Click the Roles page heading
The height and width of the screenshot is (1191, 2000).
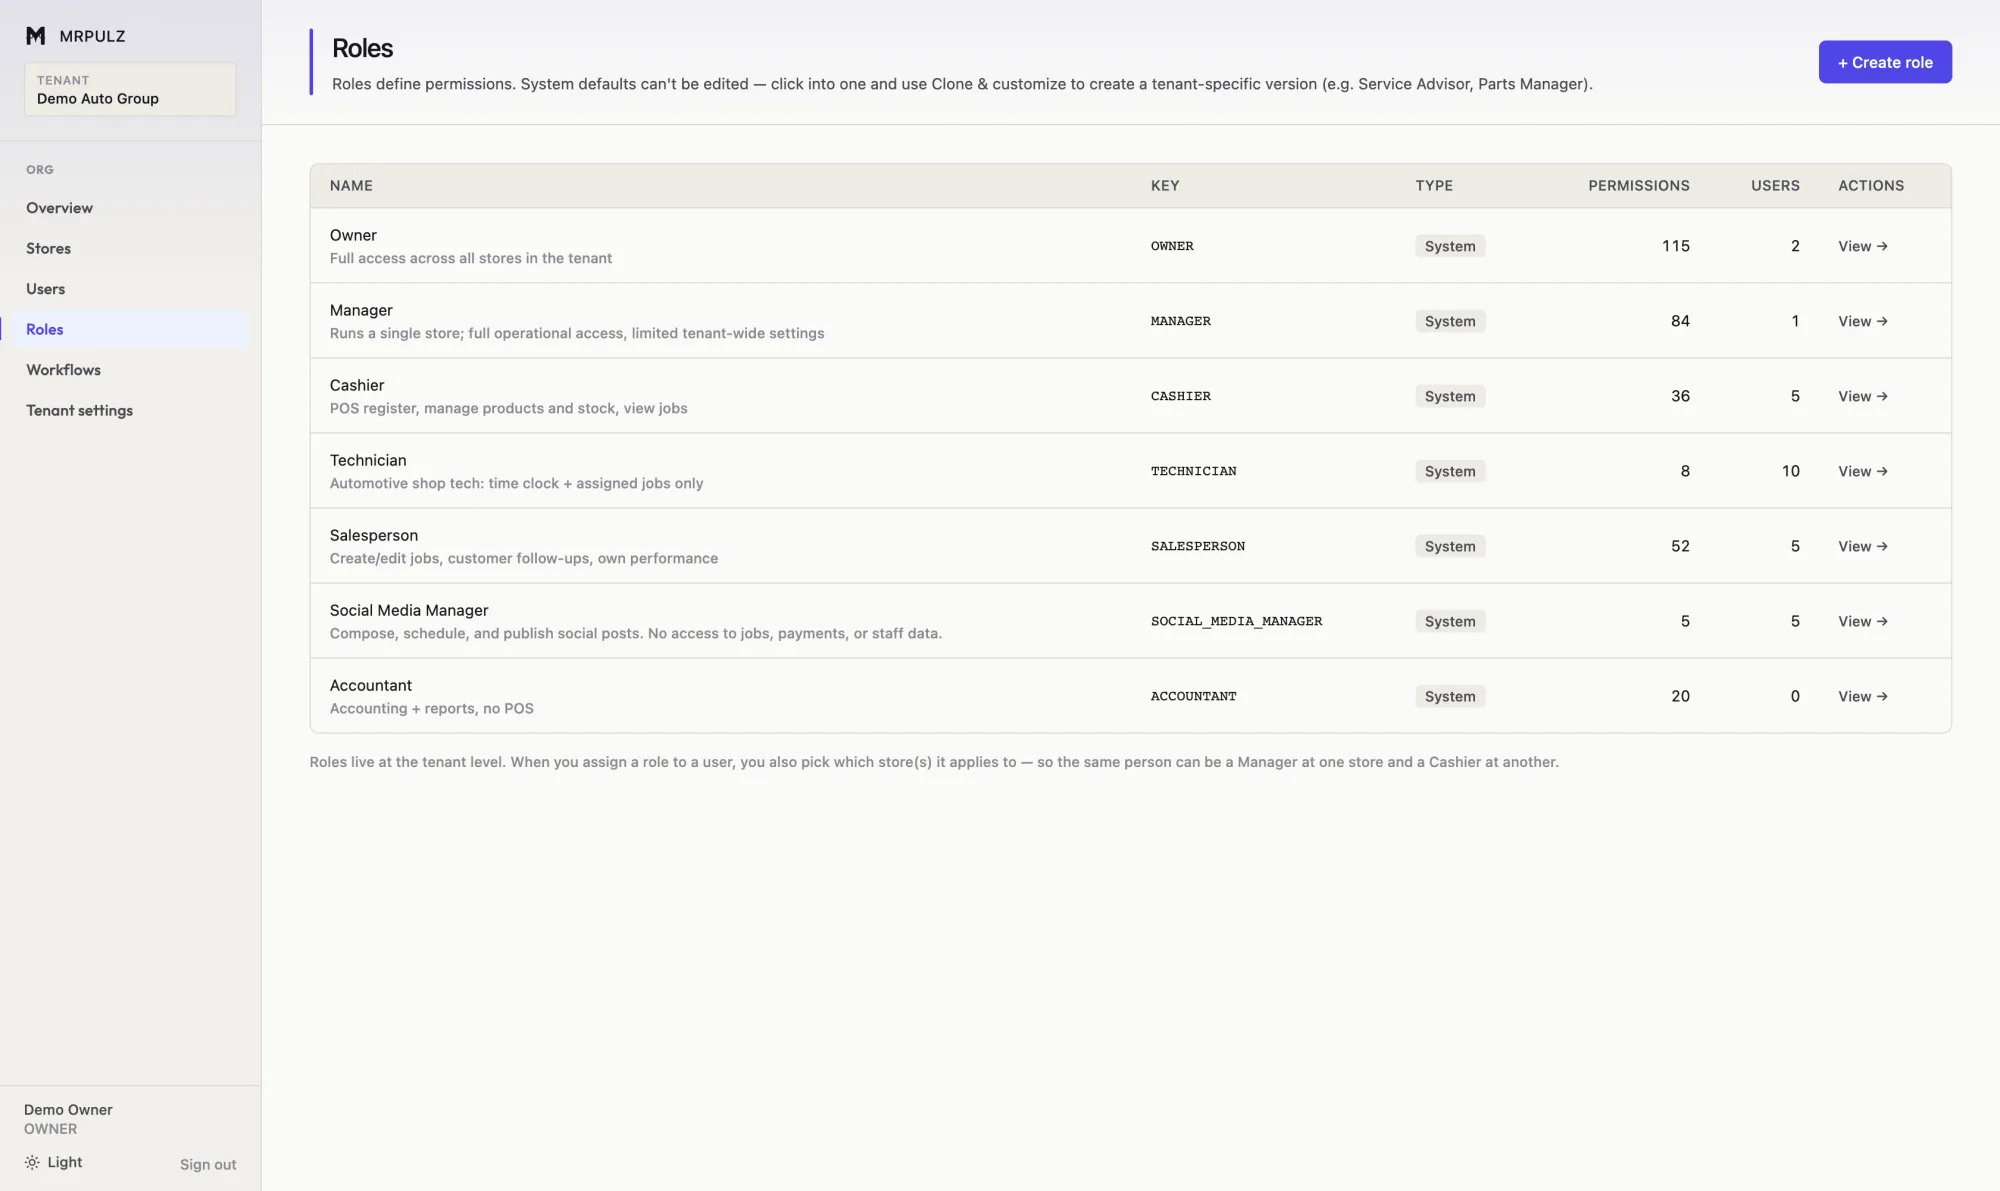[x=362, y=48]
